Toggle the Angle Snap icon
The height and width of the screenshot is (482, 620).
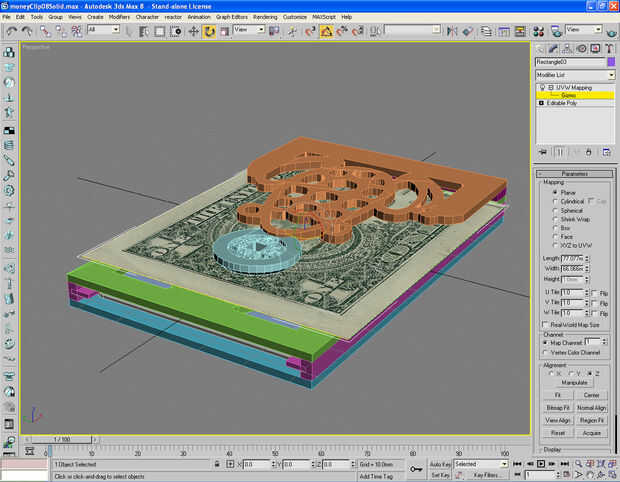click(x=326, y=32)
